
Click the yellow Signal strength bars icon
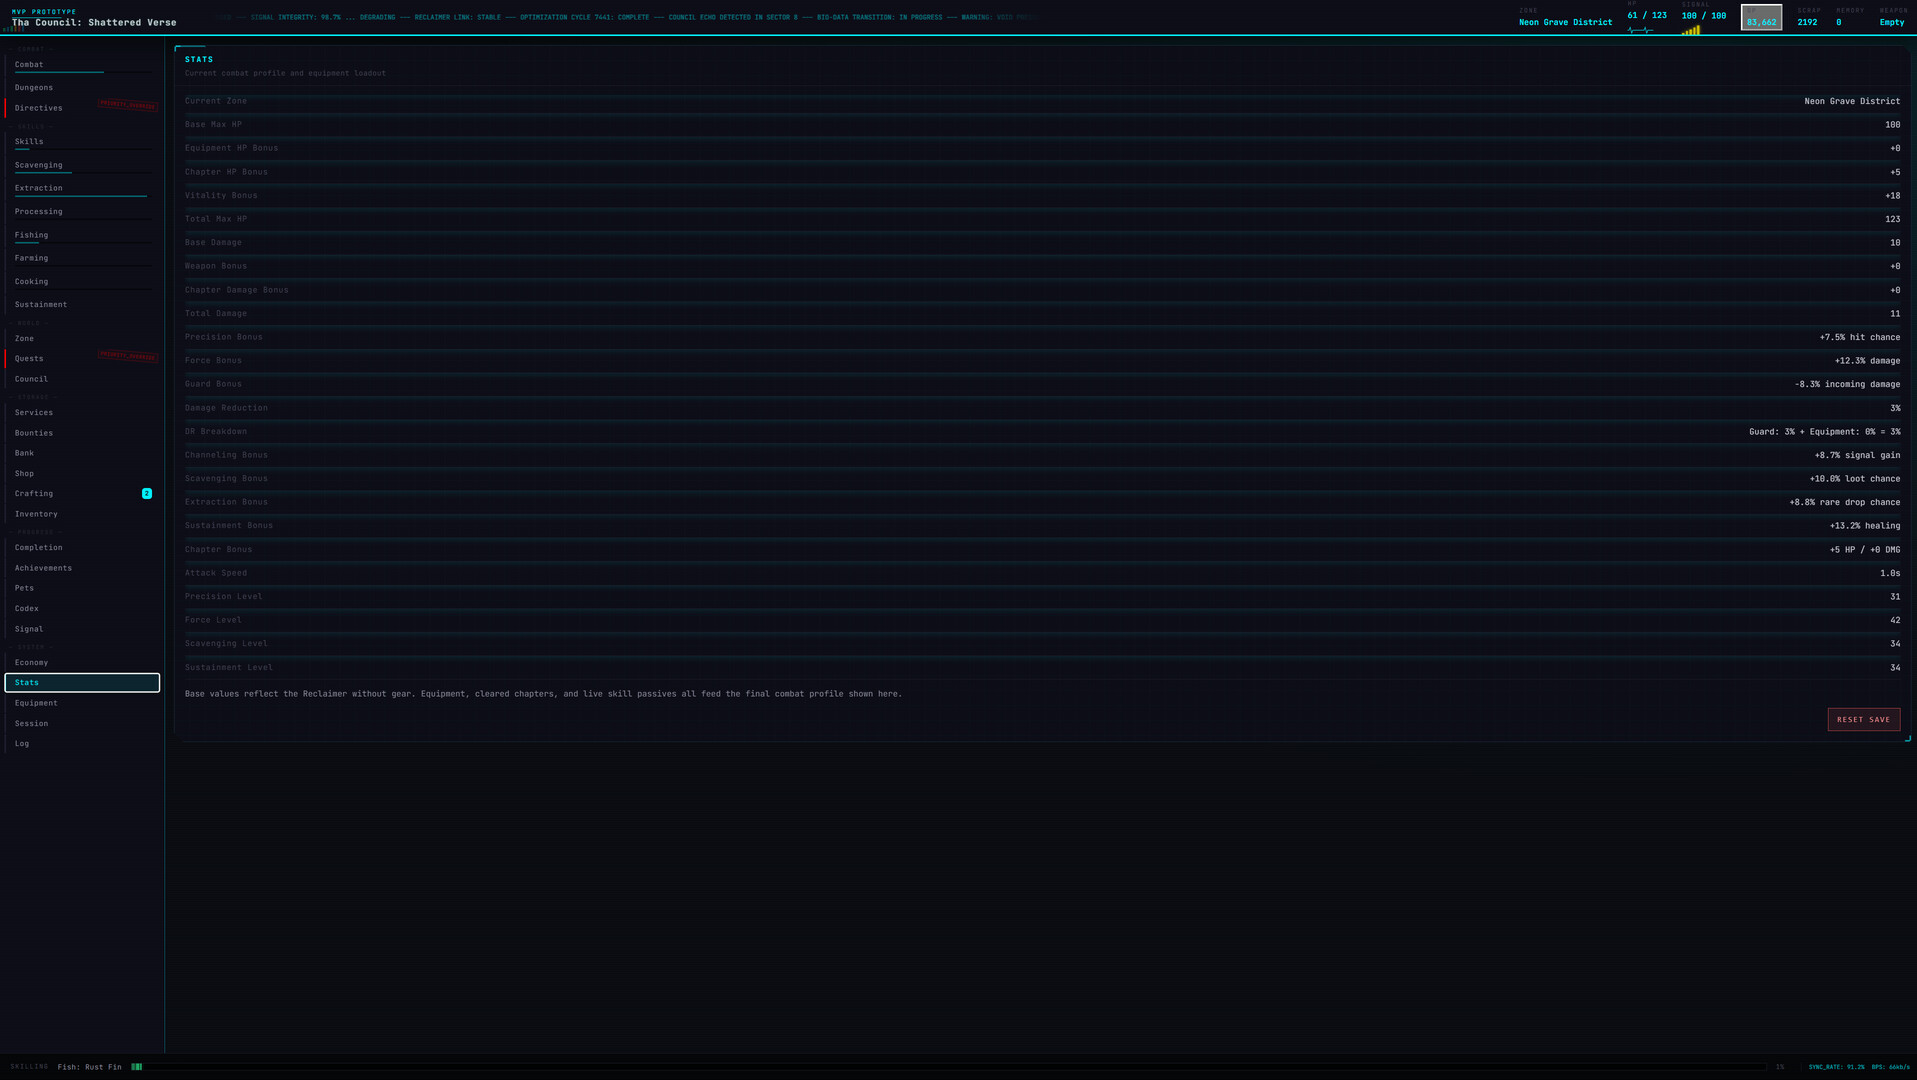coord(1691,31)
